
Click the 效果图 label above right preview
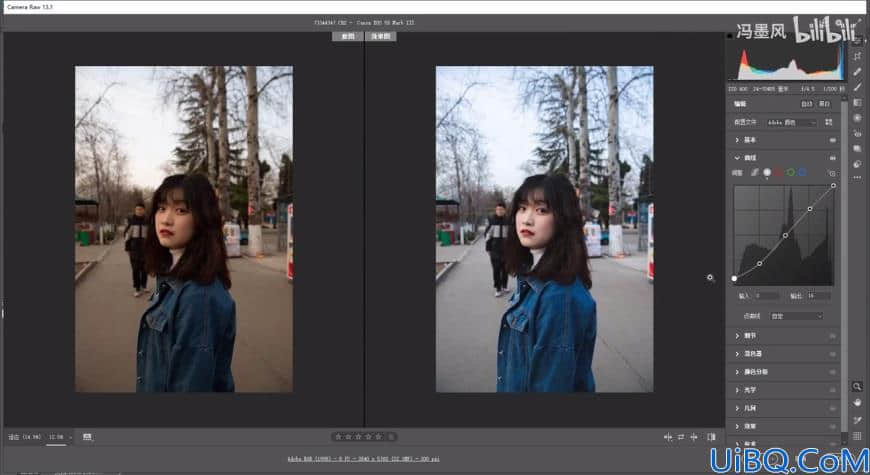point(381,36)
